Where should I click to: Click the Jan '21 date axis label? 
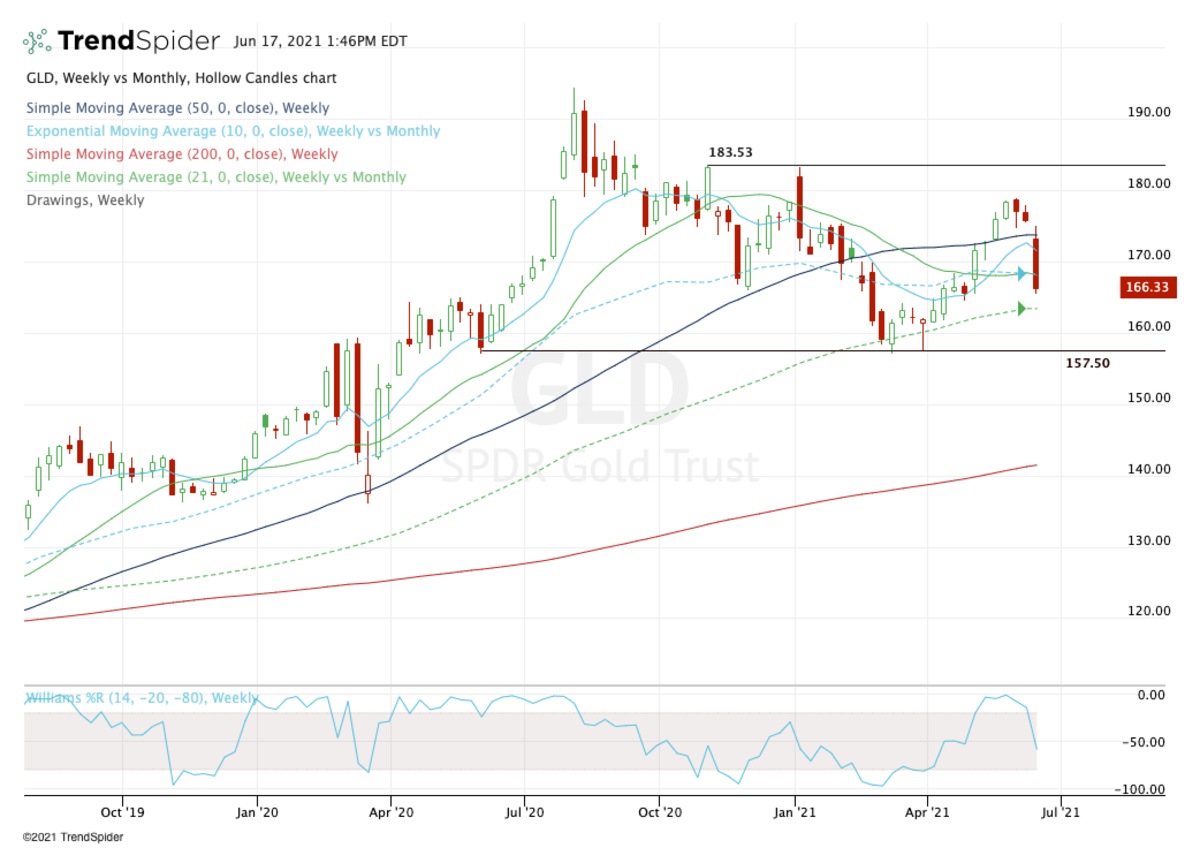point(796,812)
